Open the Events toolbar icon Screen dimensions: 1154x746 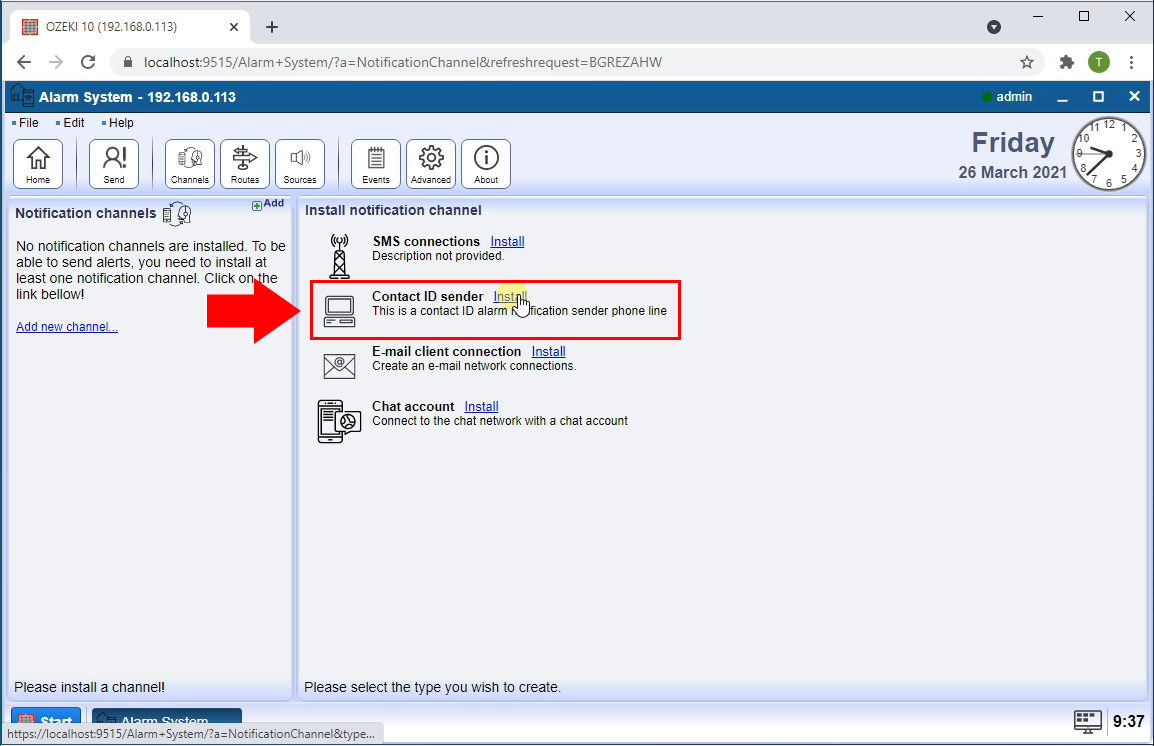[376, 164]
